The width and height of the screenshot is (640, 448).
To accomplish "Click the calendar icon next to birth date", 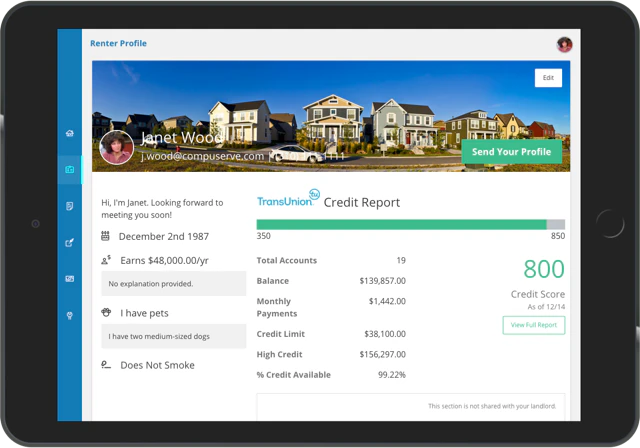I will pos(106,236).
